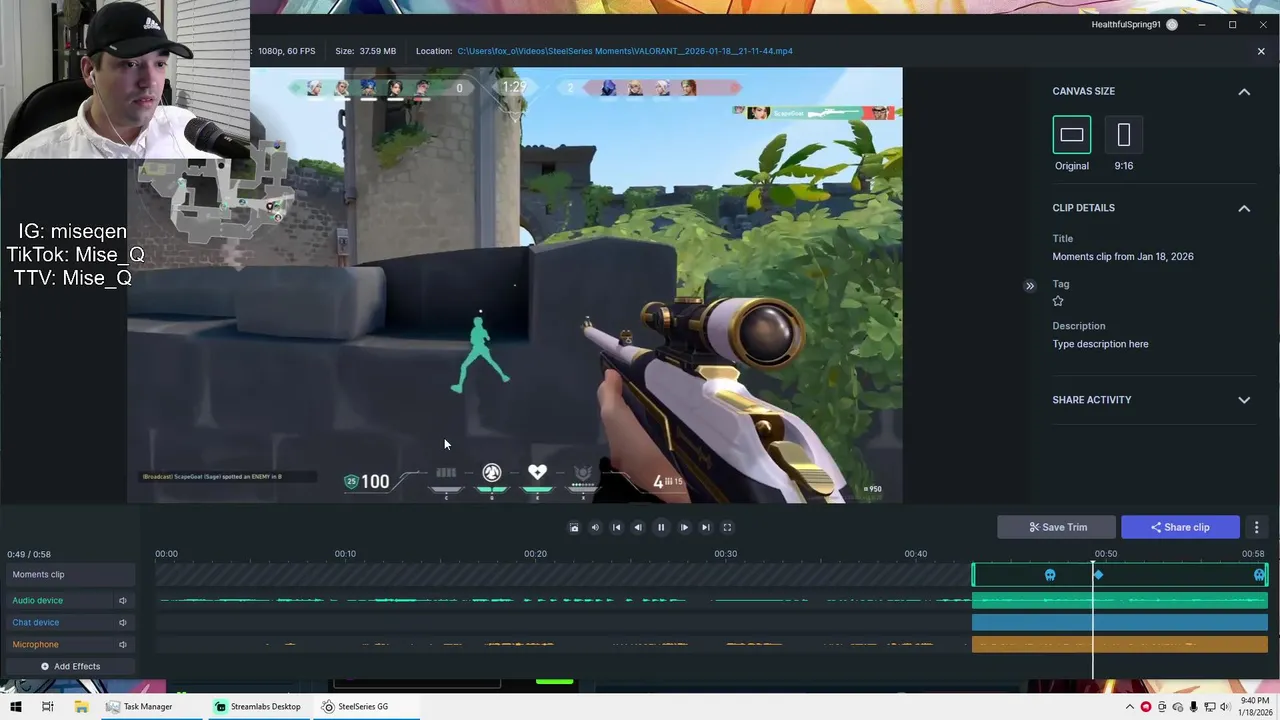Click the orange Microphone audio segment
The image size is (1280, 720).
coord(1120,645)
